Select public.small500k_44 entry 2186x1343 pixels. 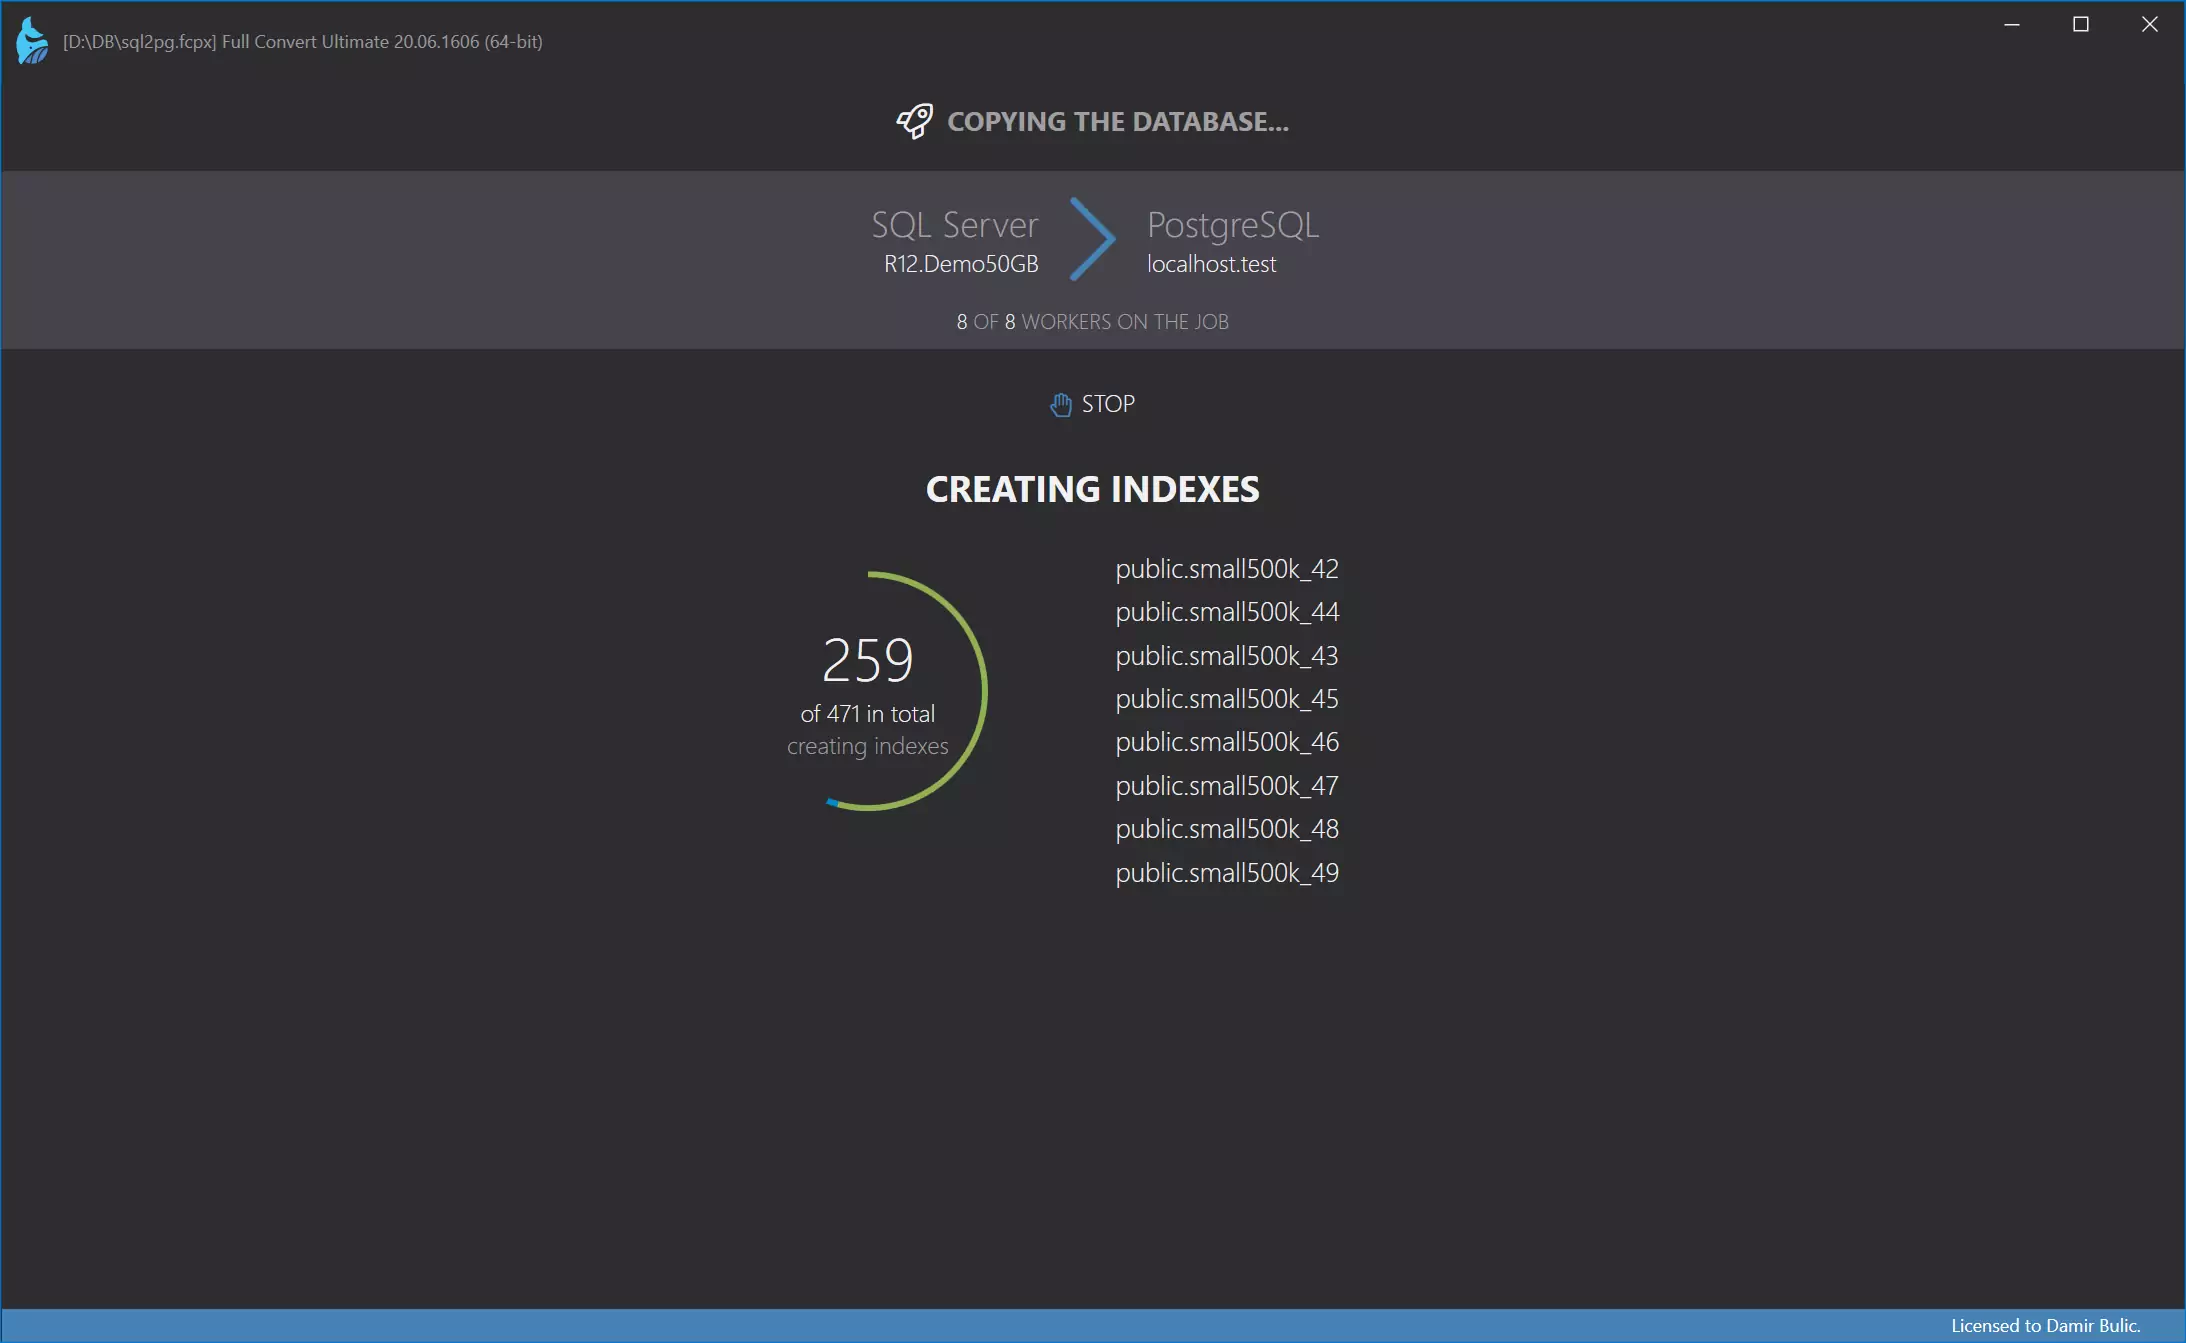(1226, 612)
